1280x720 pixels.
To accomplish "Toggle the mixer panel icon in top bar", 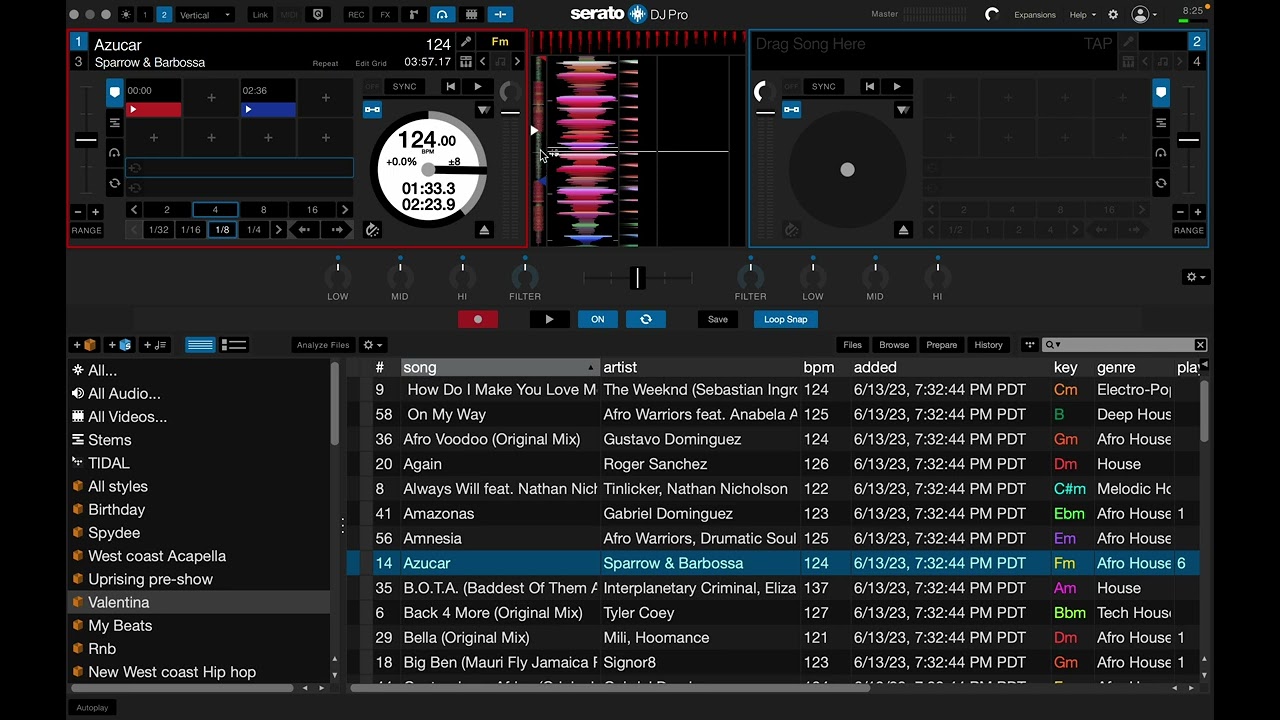I will [500, 15].
